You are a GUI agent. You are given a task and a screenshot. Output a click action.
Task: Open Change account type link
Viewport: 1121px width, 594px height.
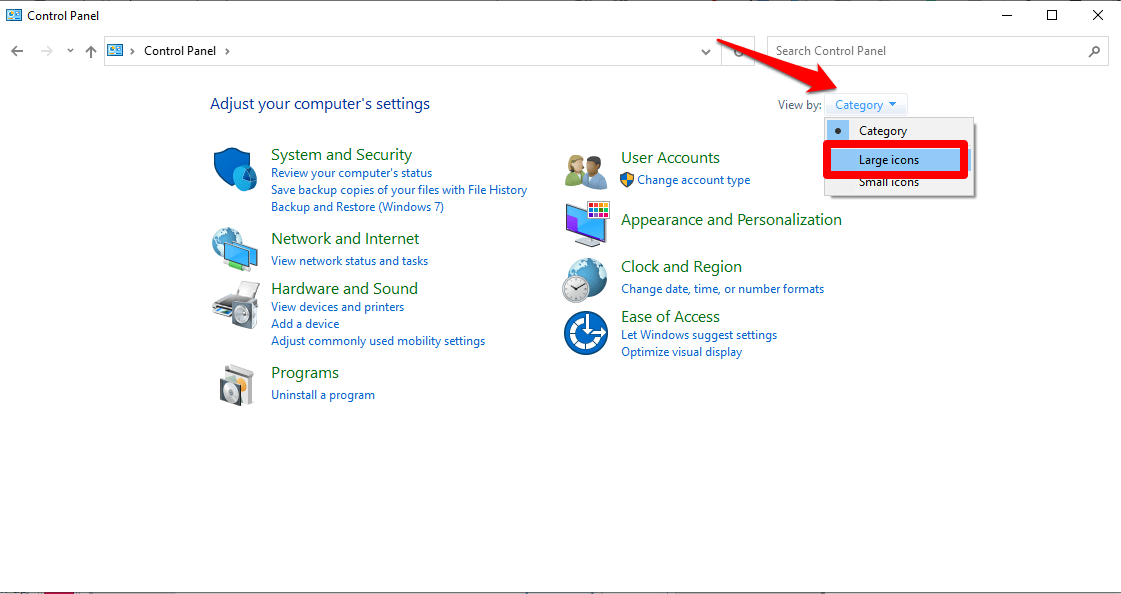[693, 179]
